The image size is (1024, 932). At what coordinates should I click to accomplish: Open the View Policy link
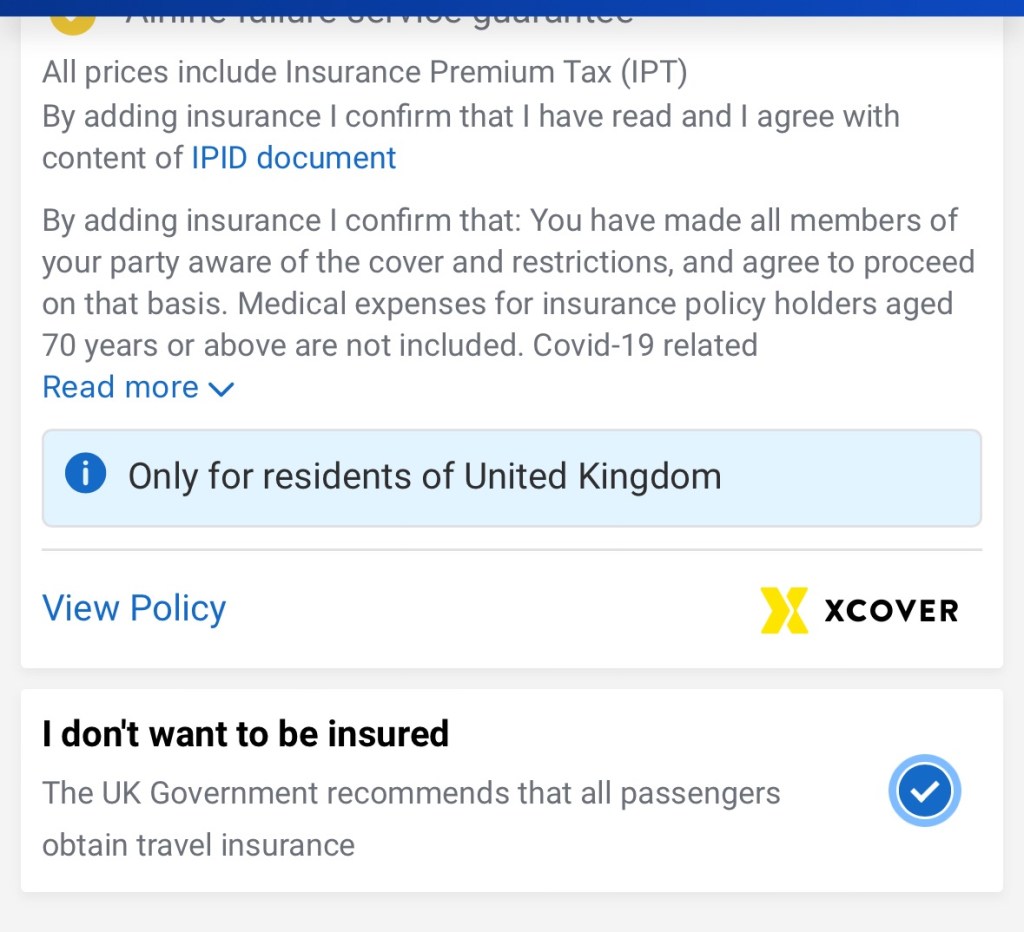coord(134,608)
